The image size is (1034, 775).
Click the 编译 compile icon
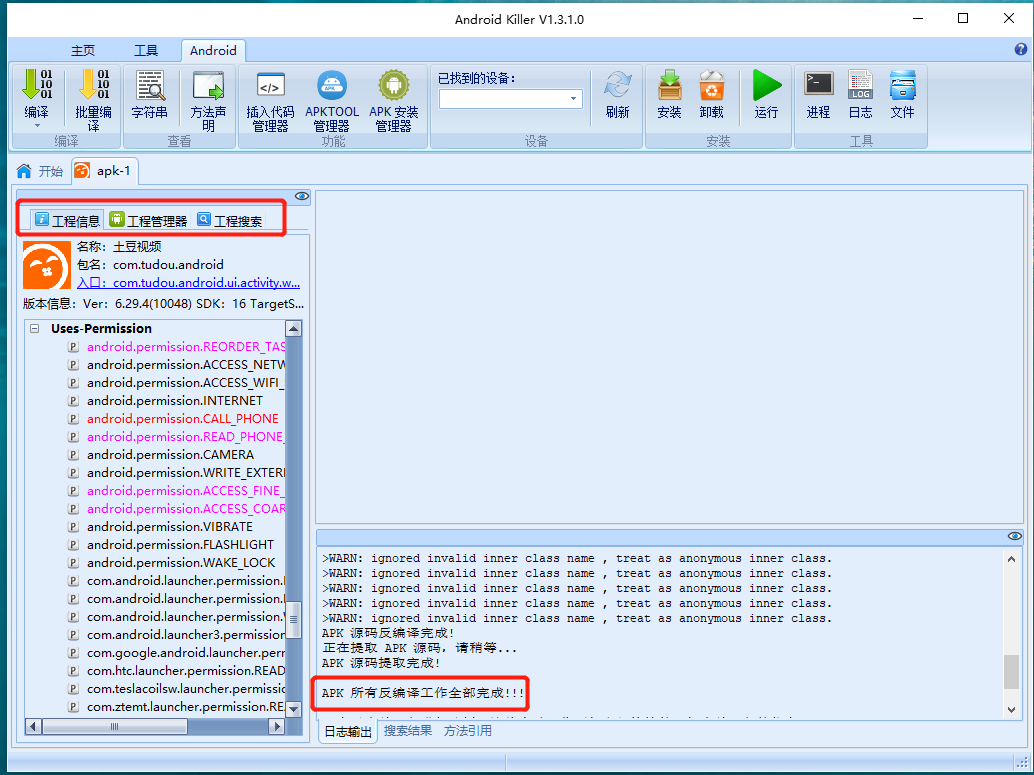click(x=37, y=94)
